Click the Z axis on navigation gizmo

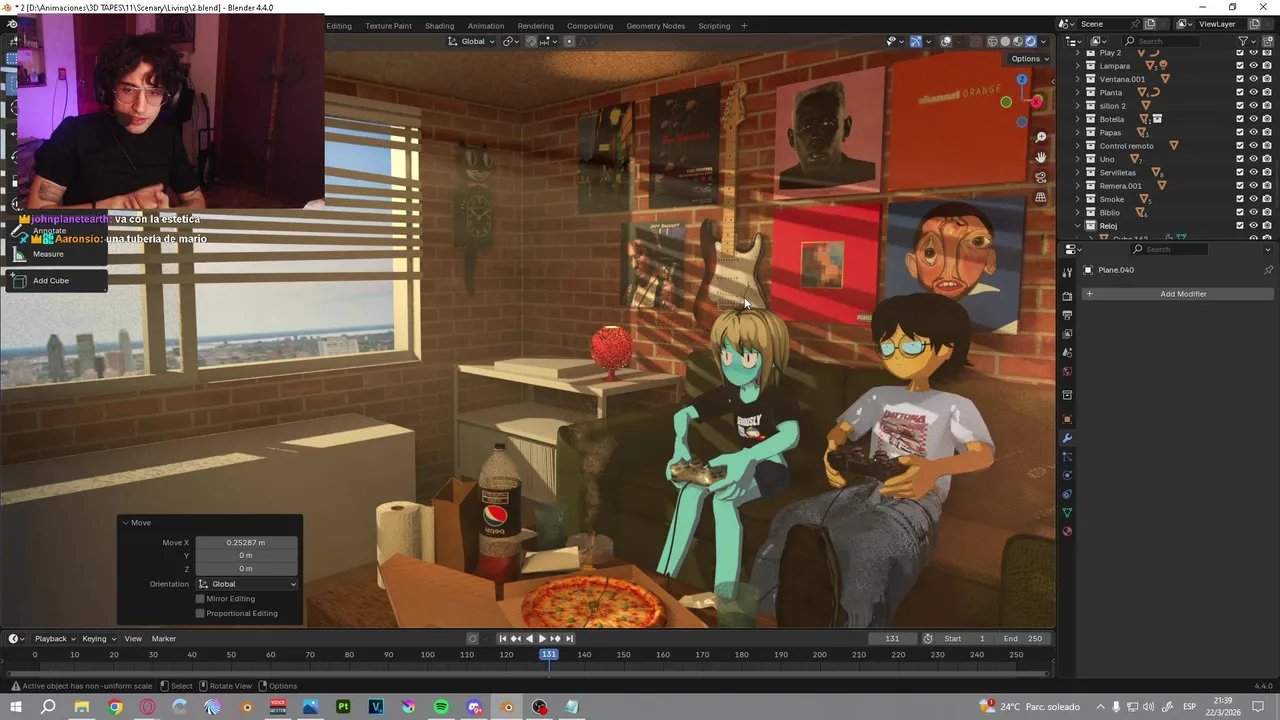1021,79
